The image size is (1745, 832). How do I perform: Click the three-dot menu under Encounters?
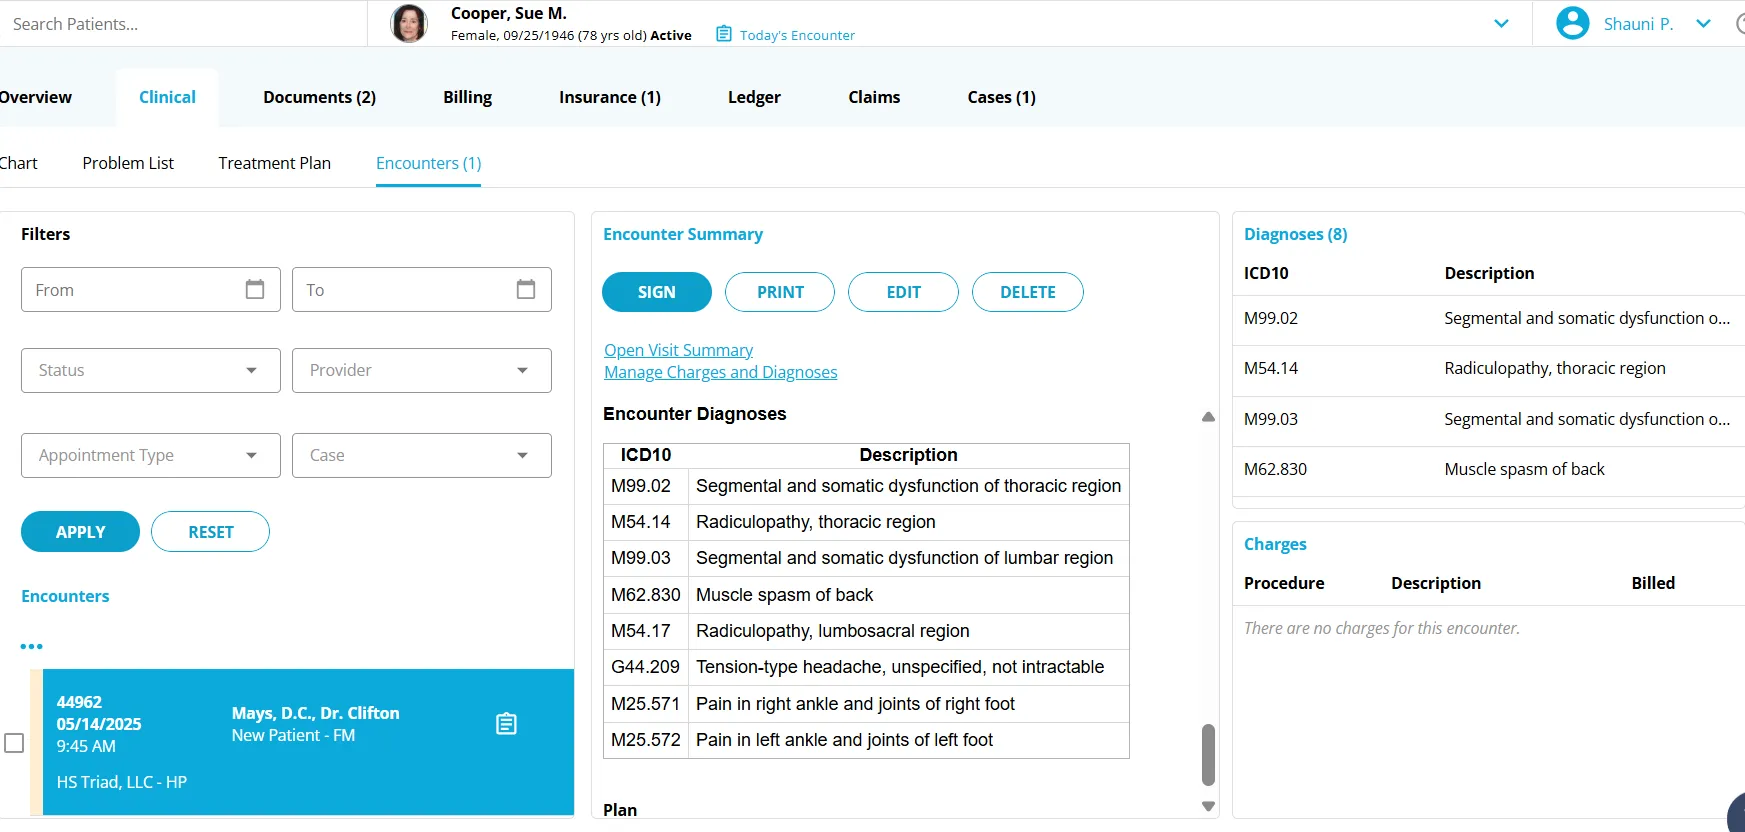[x=32, y=646]
